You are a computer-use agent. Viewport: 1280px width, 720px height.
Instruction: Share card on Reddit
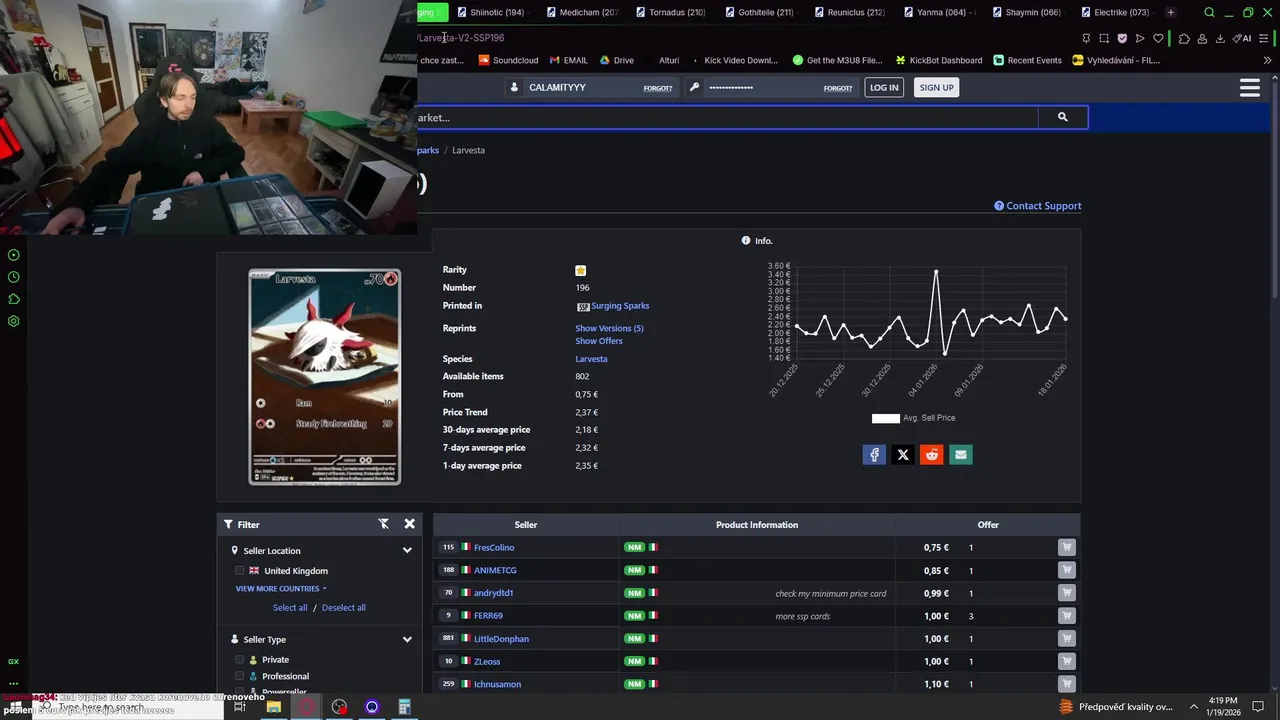pos(932,455)
